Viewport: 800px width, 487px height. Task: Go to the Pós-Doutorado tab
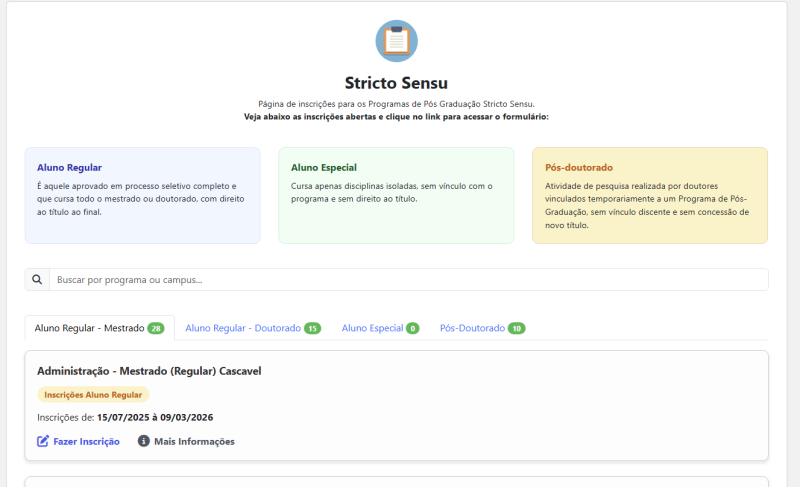pos(473,328)
